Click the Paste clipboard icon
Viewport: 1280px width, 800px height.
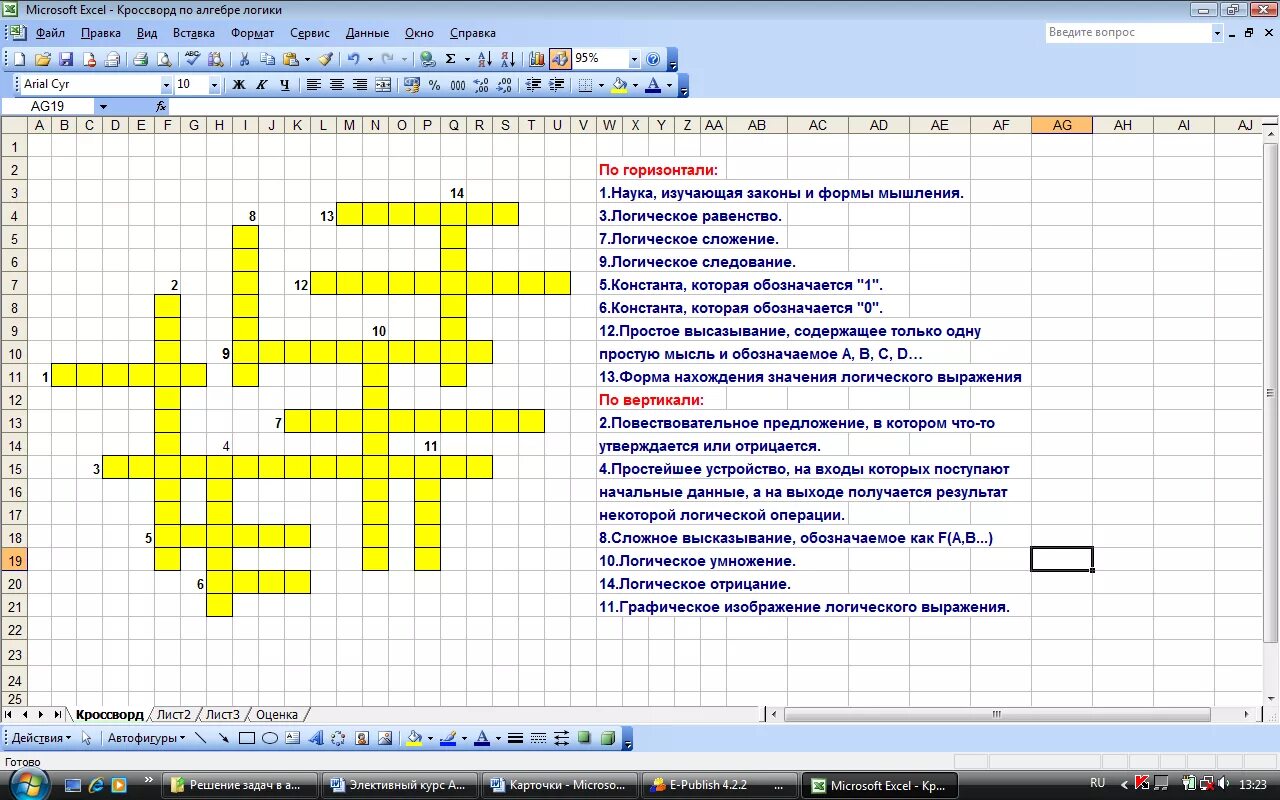click(x=291, y=59)
